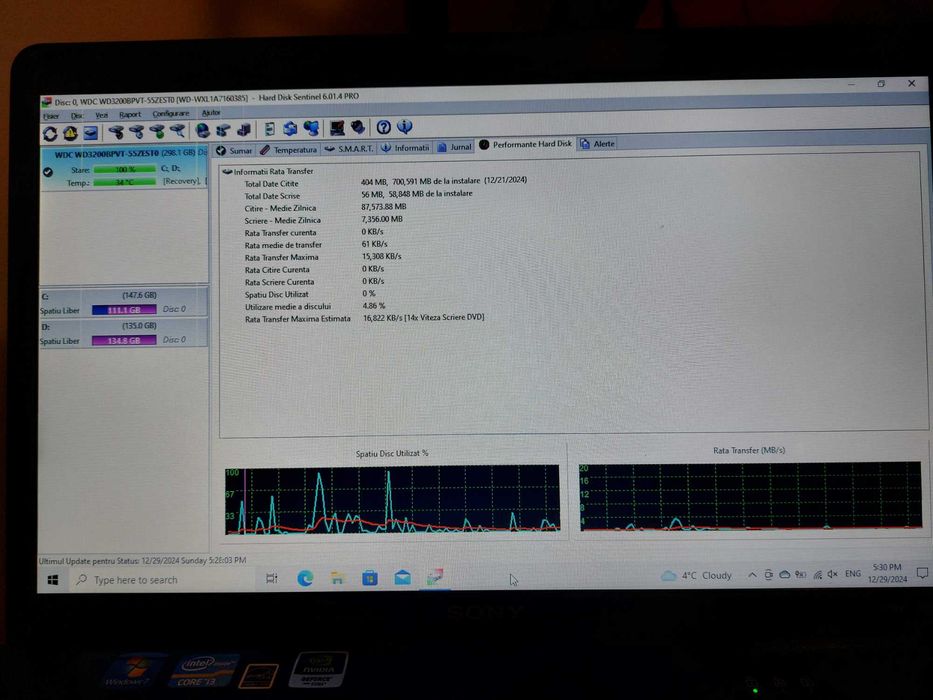Click the report document toolbar icon
933x700 pixels.
[270, 129]
